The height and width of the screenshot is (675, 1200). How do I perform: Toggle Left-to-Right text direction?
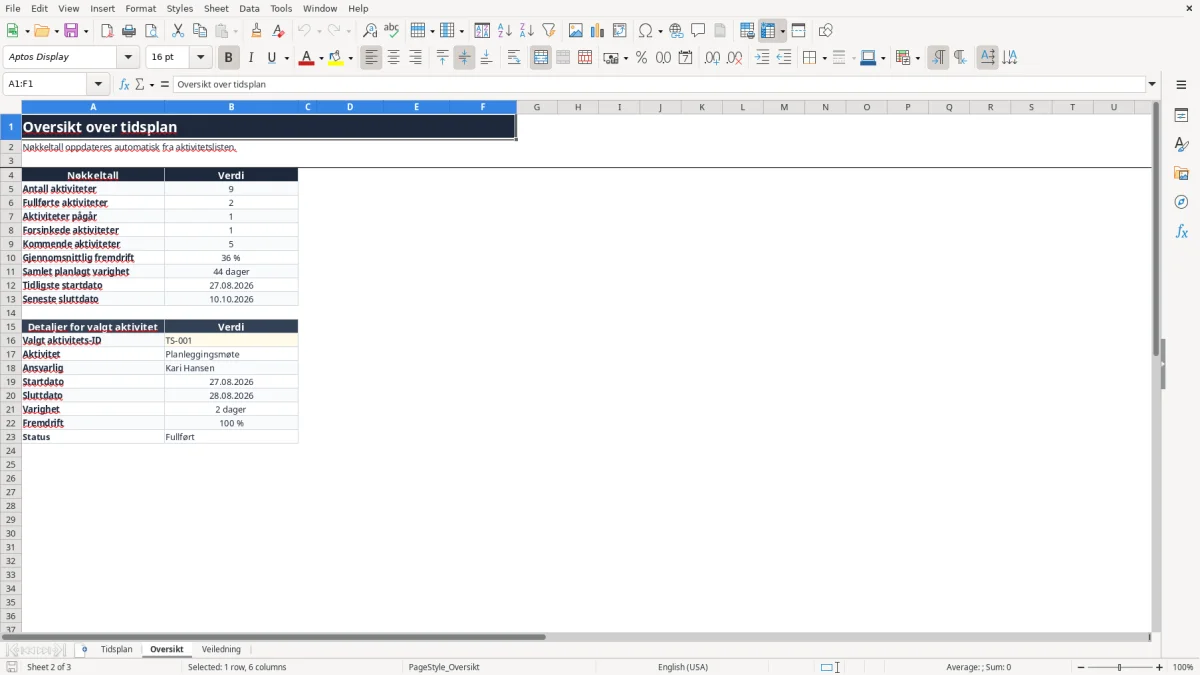[x=937, y=58]
